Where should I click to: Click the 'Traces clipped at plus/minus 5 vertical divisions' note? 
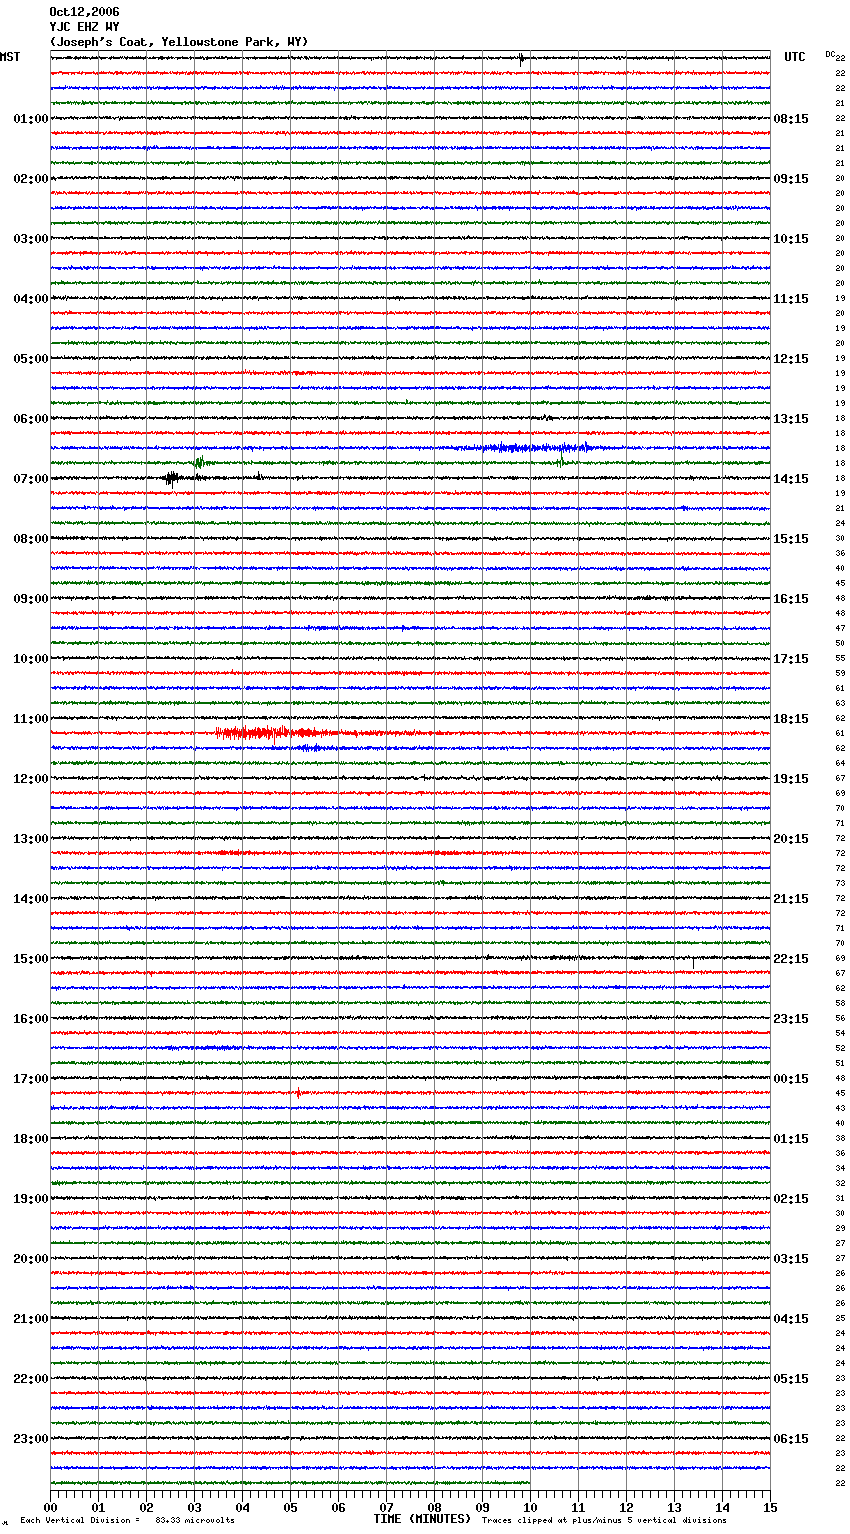(x=604, y=1520)
